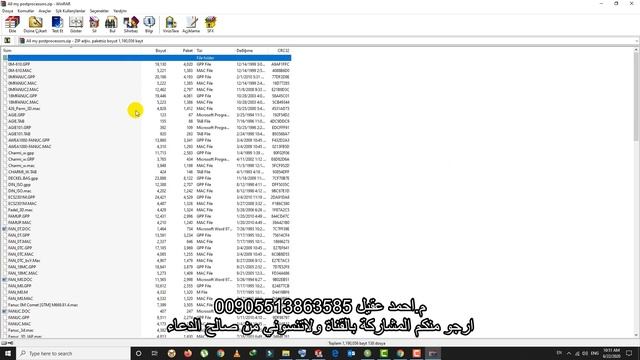This screenshot has height=360, width=640.
Task: Launch the Sihirbaz wizard icon
Action: point(131,24)
